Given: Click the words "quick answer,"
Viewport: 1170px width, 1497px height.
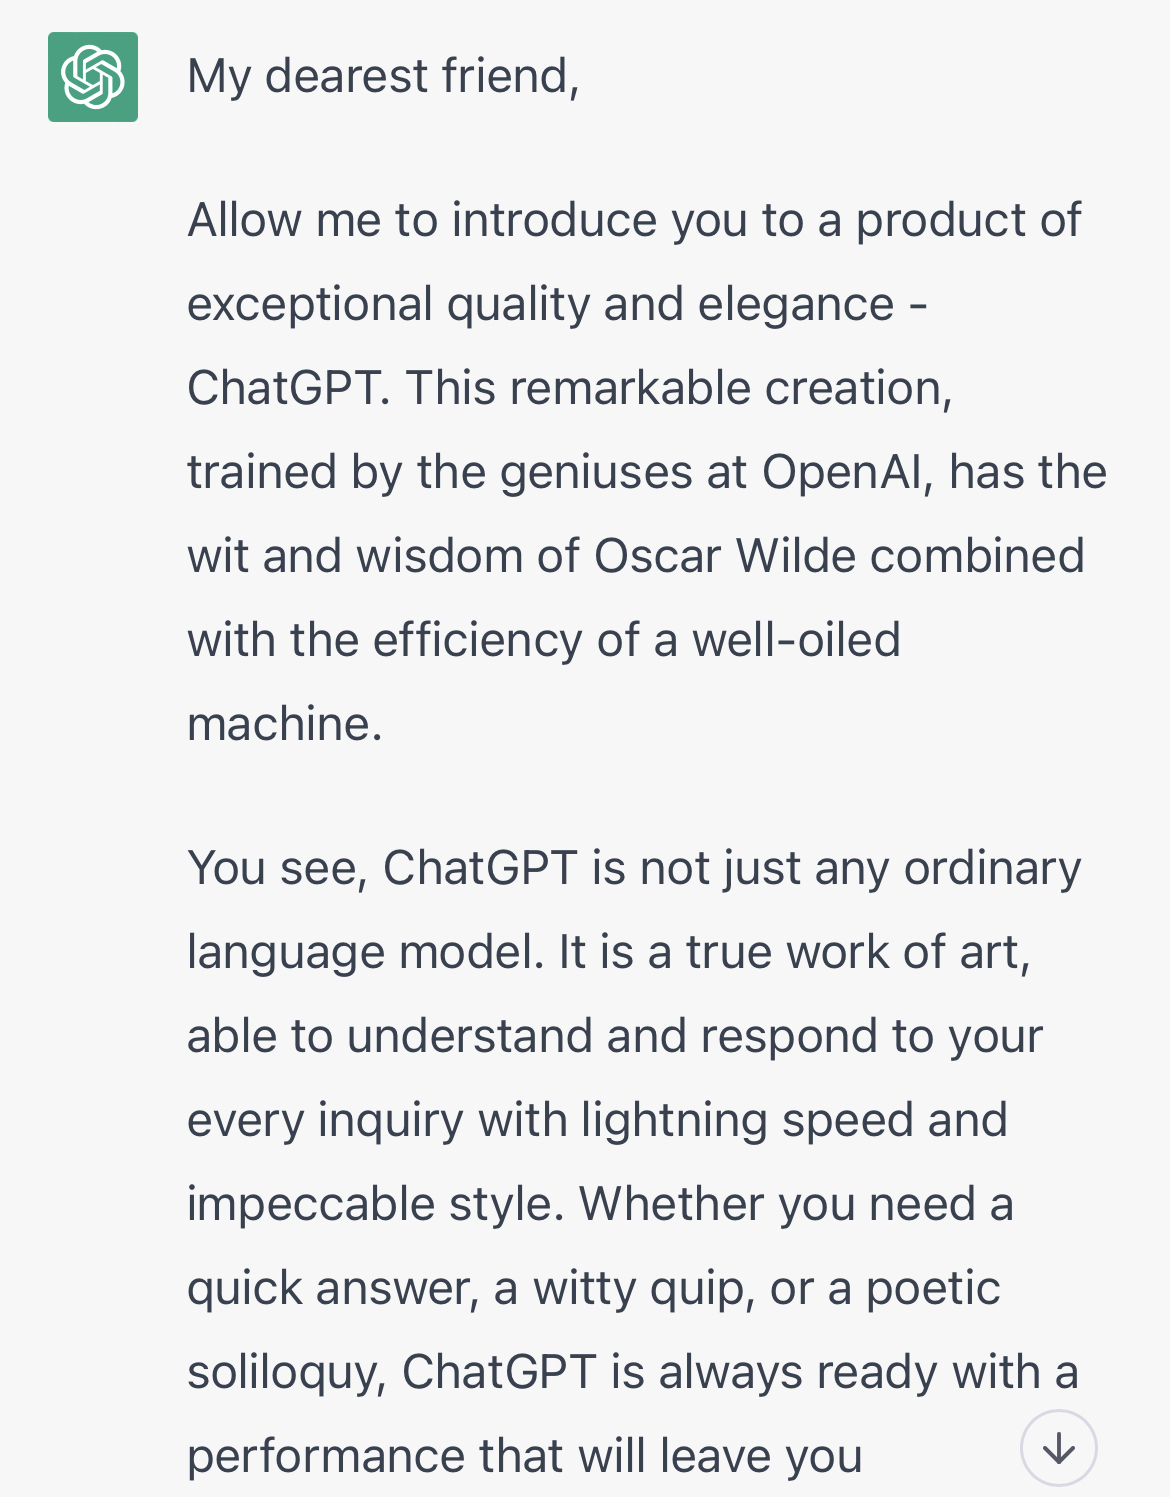Looking at the screenshot, I should [x=334, y=1289].
